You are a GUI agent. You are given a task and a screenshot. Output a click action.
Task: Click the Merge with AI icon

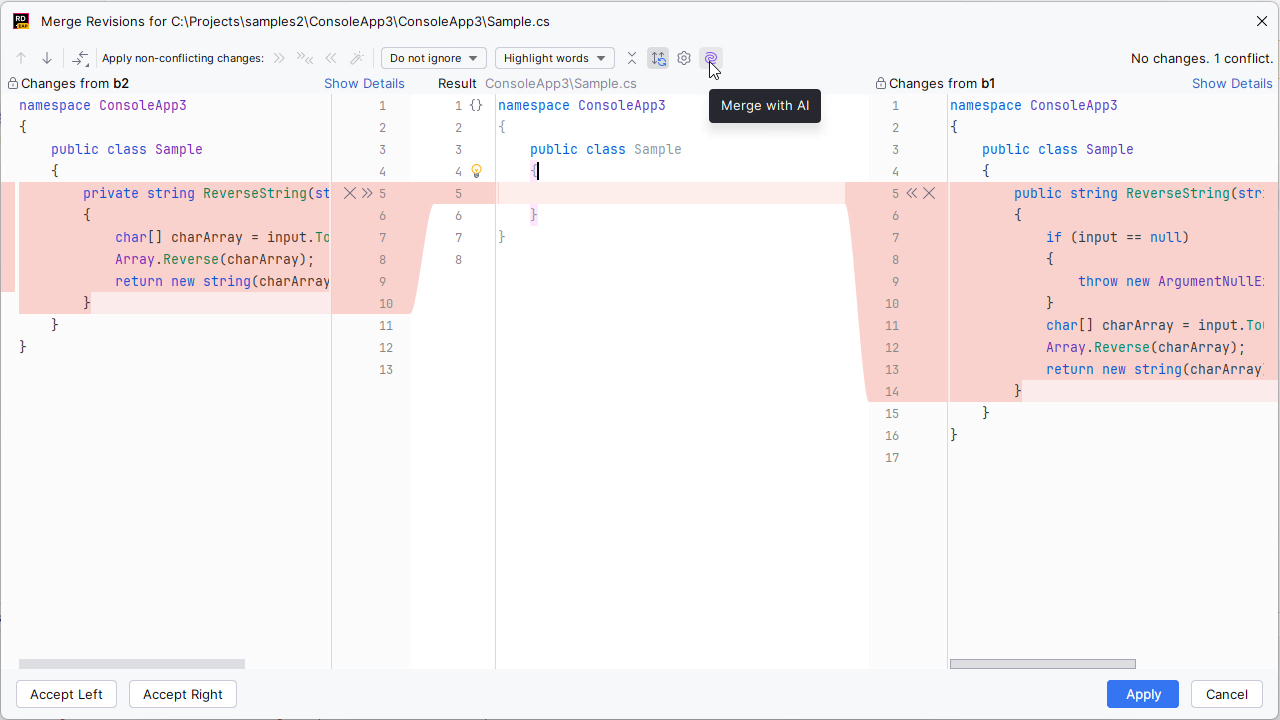[x=711, y=58]
